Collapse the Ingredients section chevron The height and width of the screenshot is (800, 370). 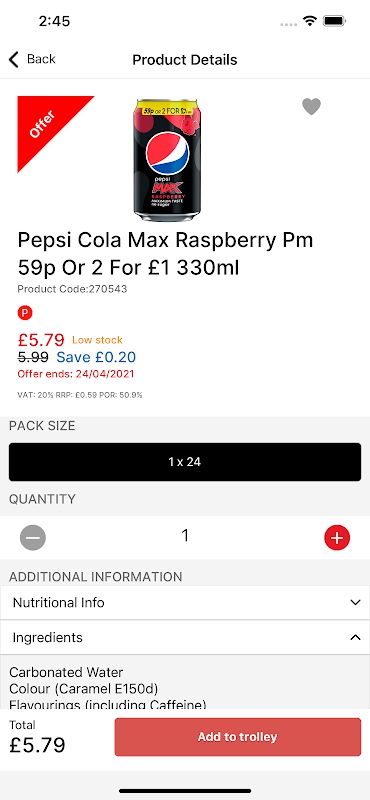click(356, 637)
